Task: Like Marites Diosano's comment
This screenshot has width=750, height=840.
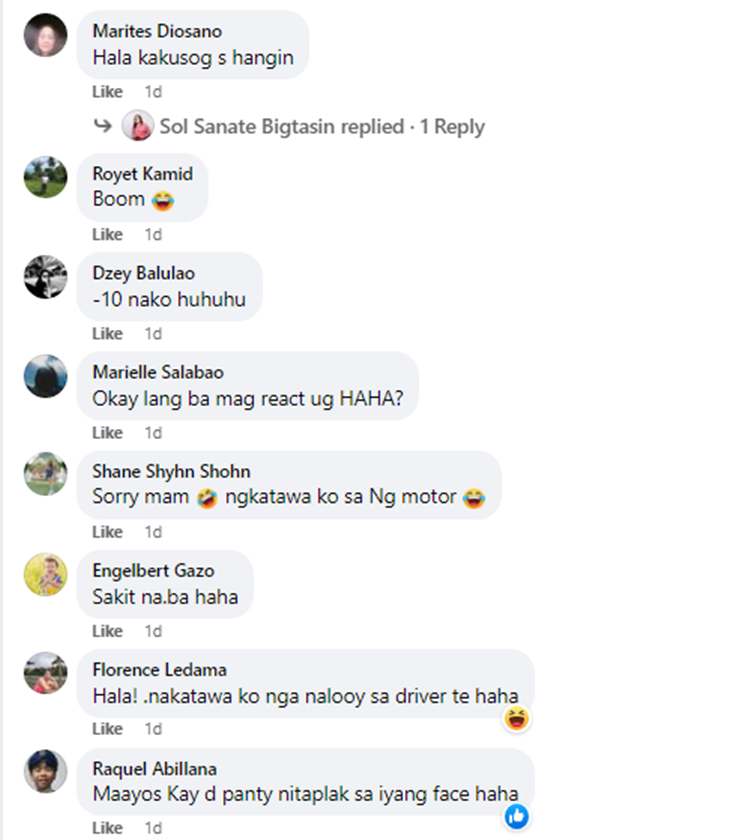Action: [x=107, y=92]
